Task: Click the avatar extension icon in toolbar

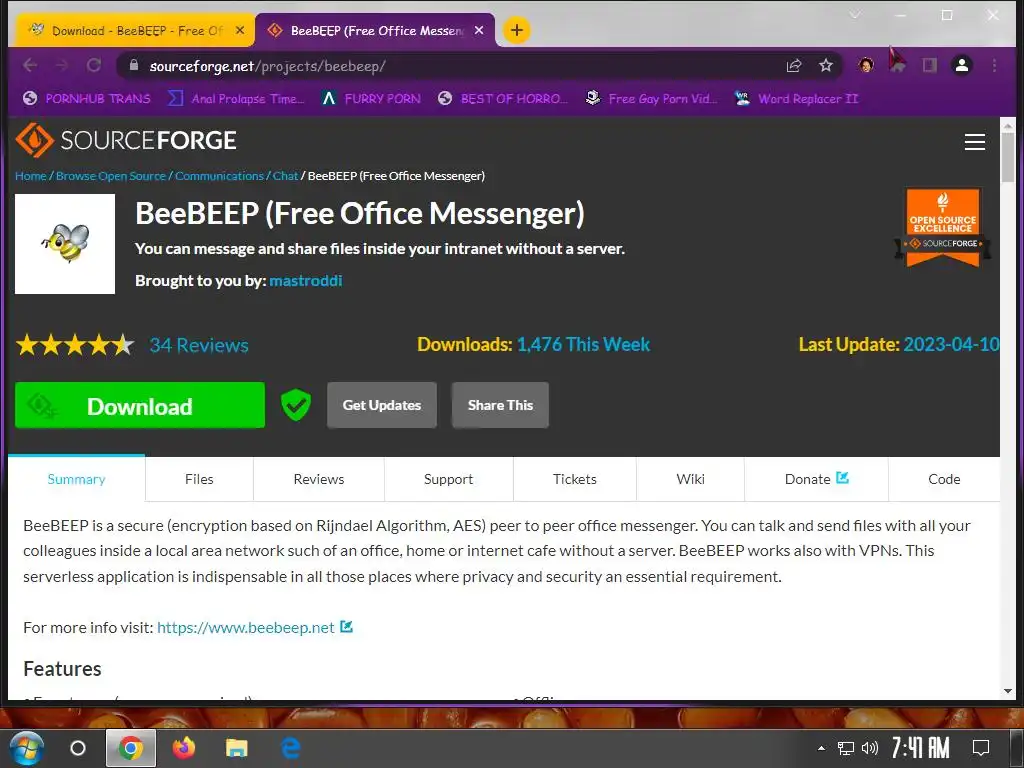Action: click(866, 65)
